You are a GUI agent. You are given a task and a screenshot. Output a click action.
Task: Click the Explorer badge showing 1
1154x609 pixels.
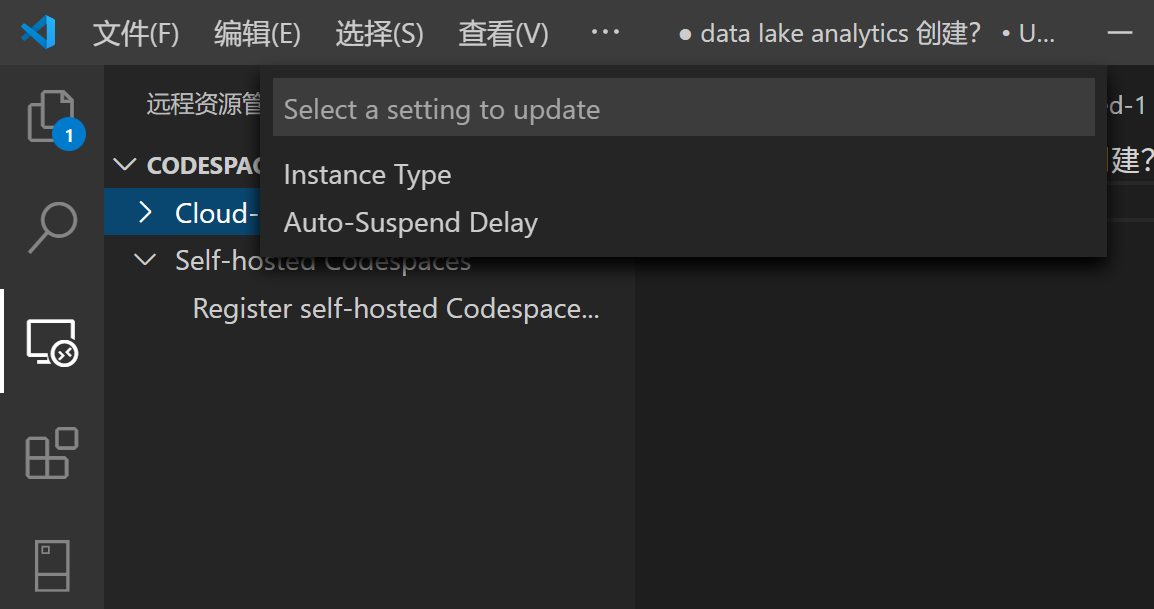[70, 134]
